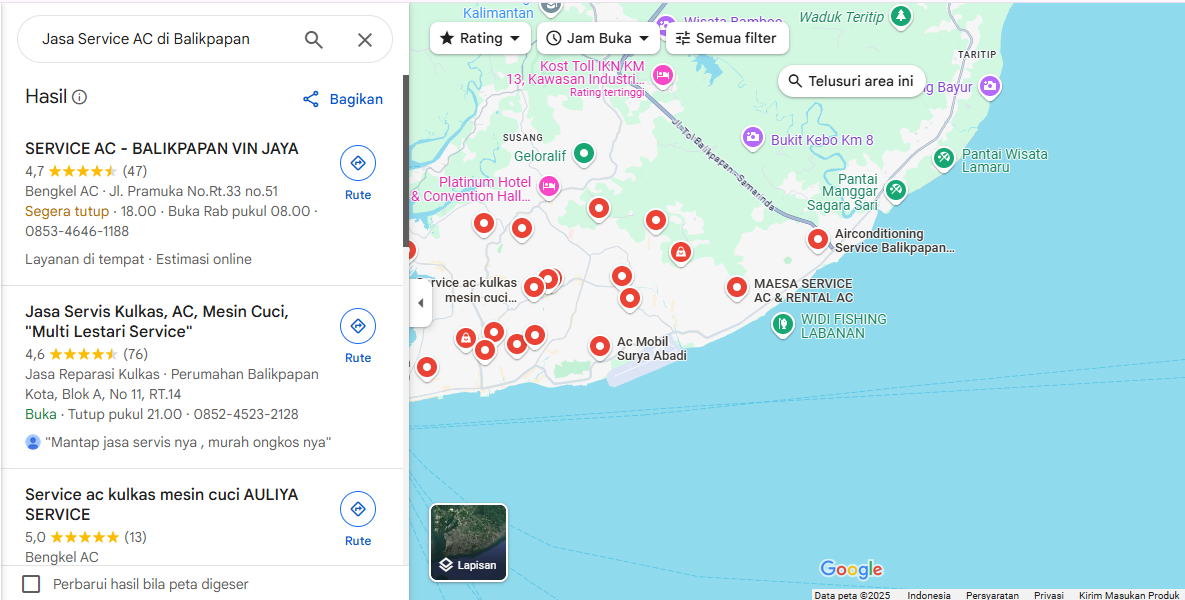The width and height of the screenshot is (1185, 600).
Task: Click the Platinum Hotel & Convention Hall marker
Action: click(x=549, y=186)
